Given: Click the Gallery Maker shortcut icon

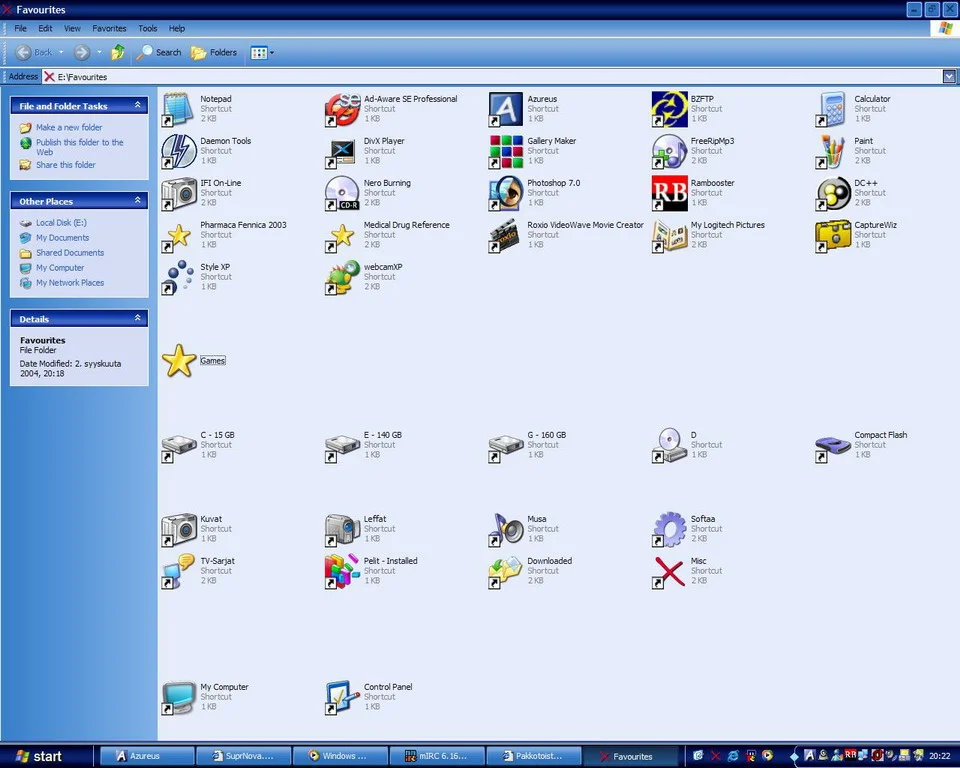Looking at the screenshot, I should pyautogui.click(x=506, y=151).
